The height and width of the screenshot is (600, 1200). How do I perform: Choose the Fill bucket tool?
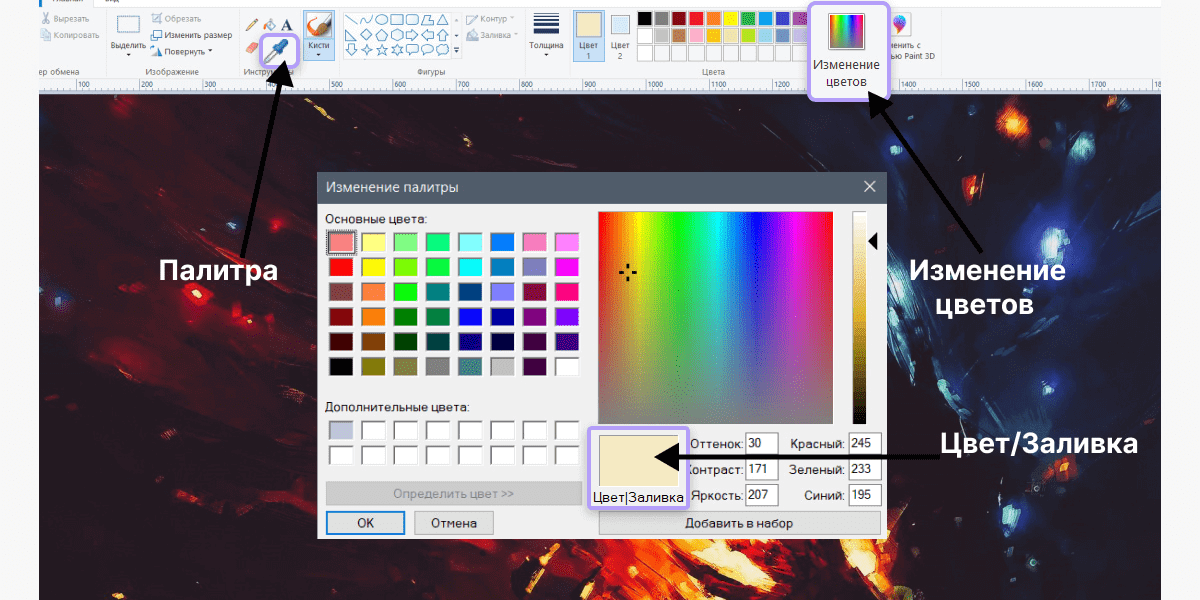(x=269, y=24)
